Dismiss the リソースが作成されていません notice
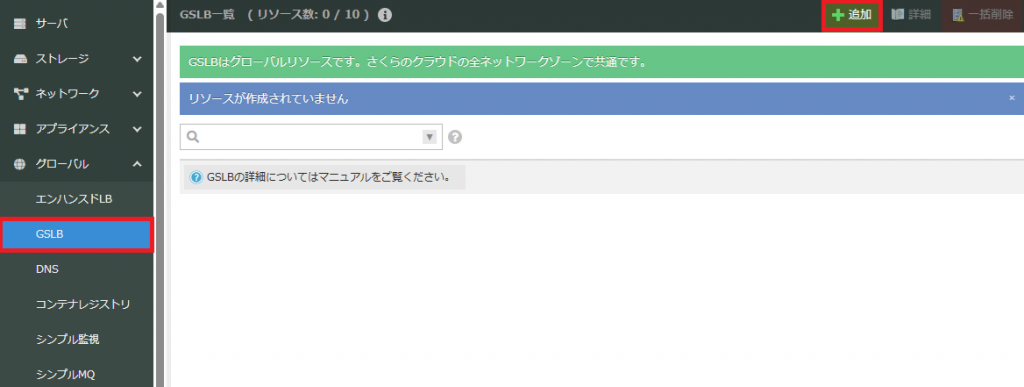The height and width of the screenshot is (387, 1024). click(1012, 99)
